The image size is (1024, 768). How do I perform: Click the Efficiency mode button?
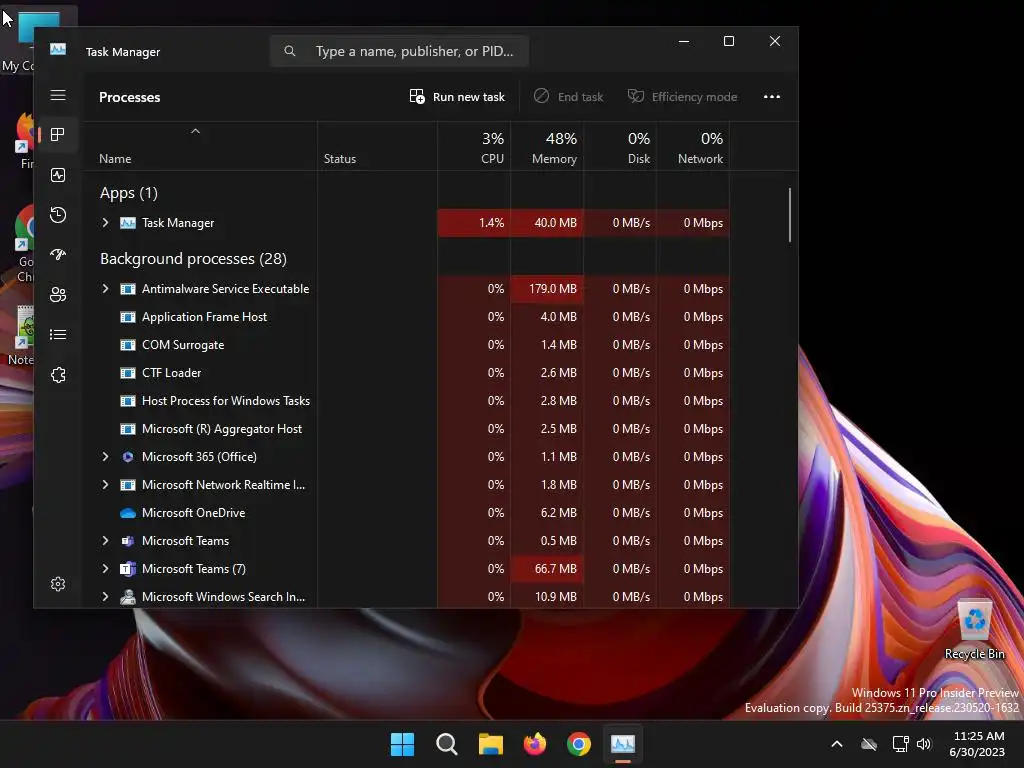click(682, 97)
